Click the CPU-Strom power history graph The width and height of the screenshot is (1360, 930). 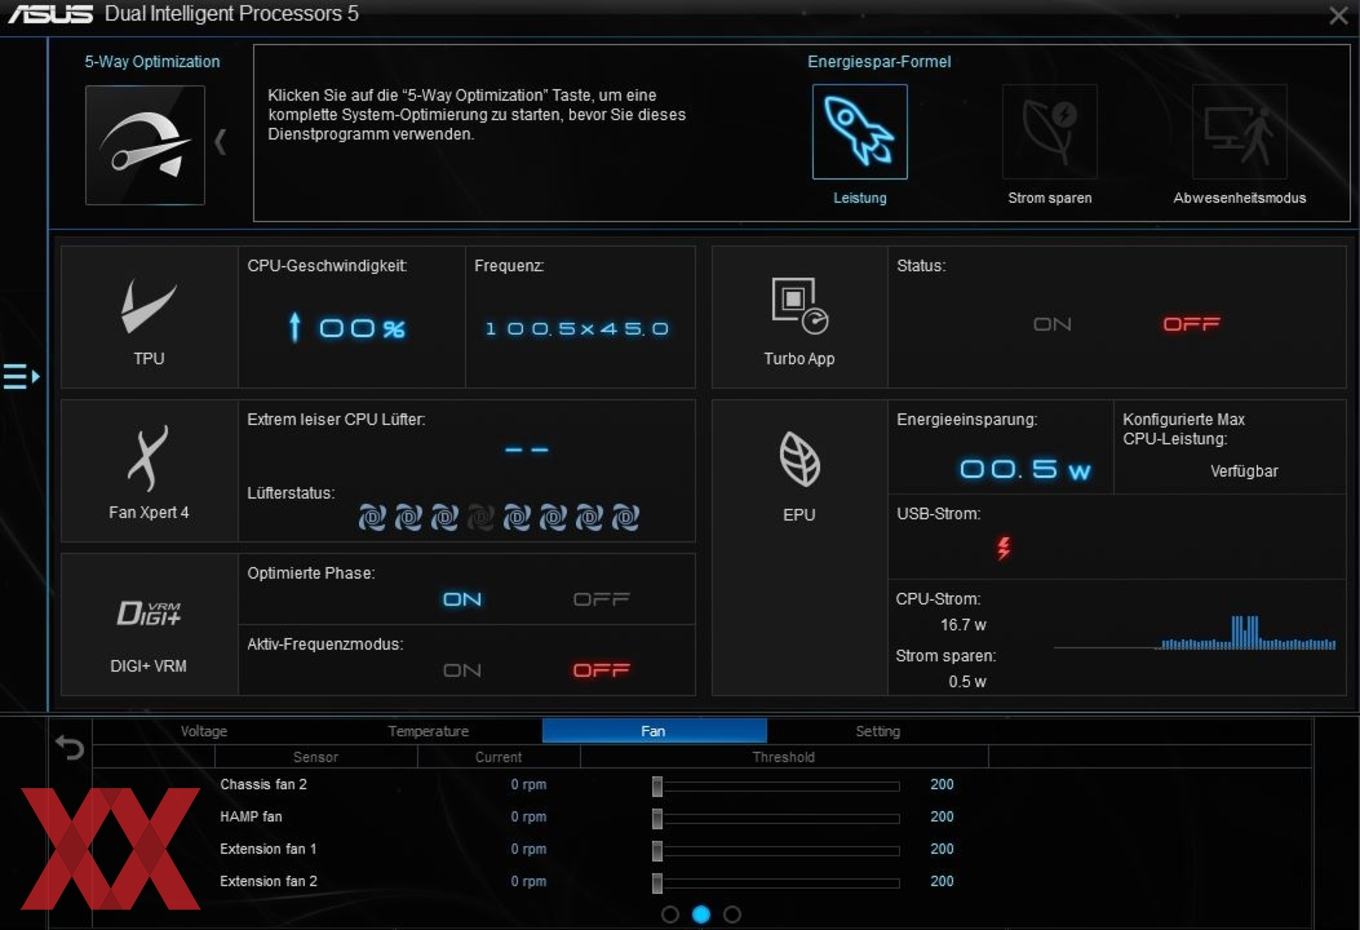pyautogui.click(x=1195, y=632)
